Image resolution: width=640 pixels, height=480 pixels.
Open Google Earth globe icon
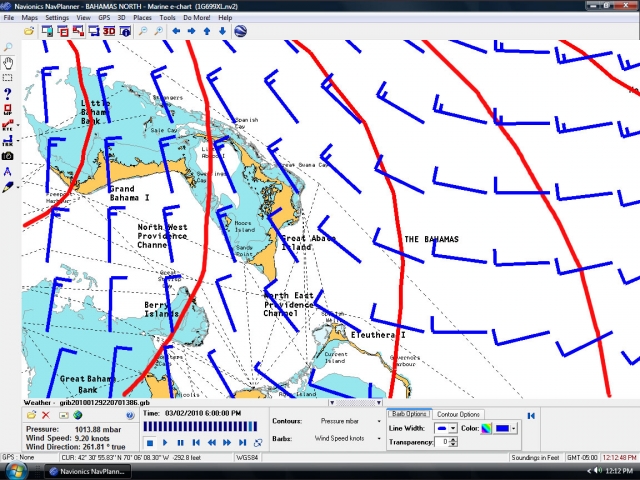(x=241, y=31)
